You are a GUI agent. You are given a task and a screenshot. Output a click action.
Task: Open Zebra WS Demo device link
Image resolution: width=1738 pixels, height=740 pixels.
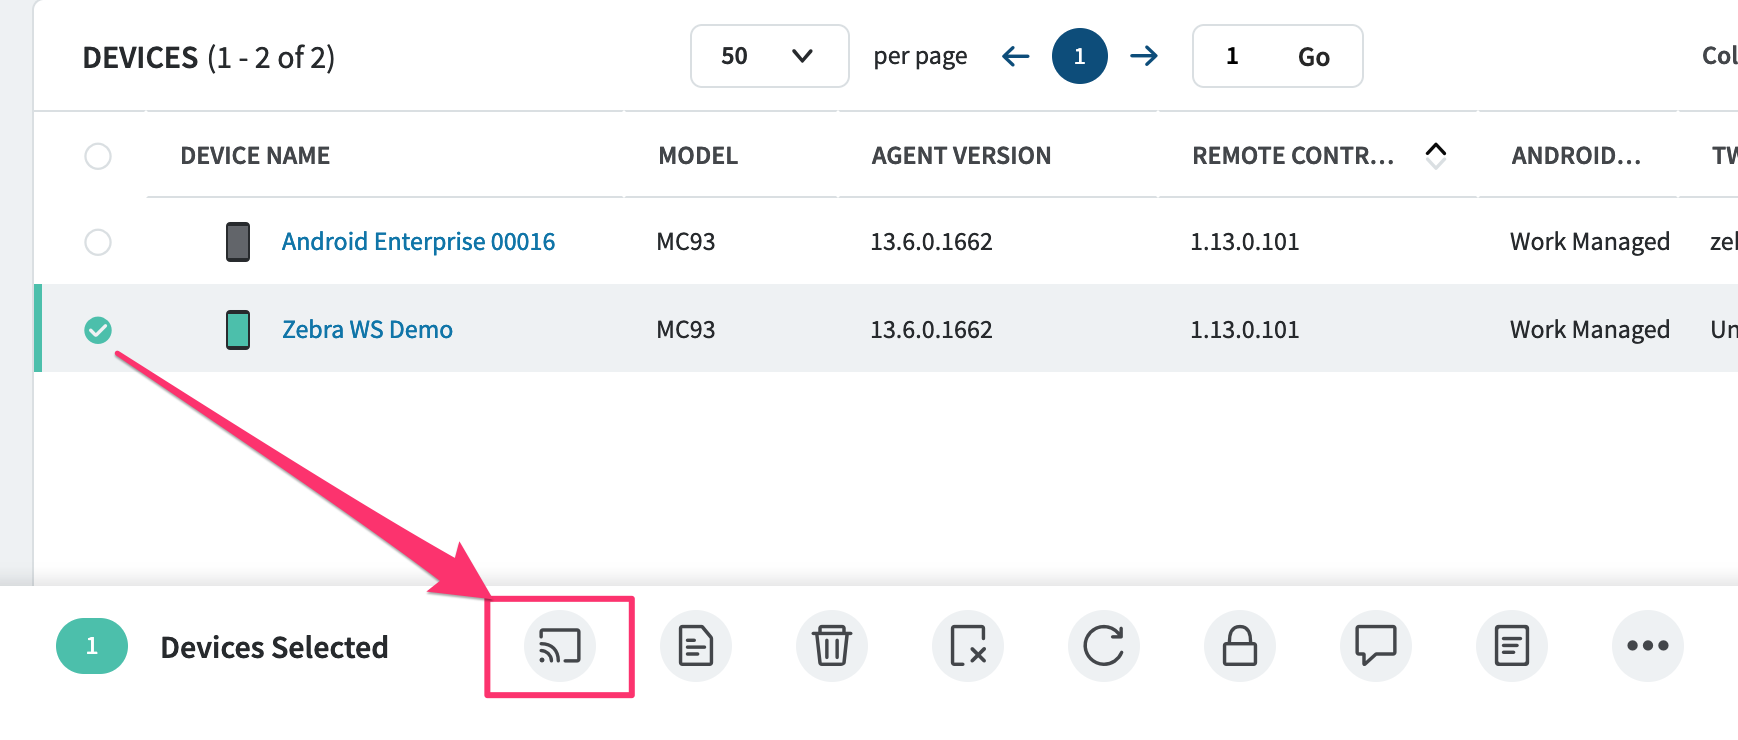367,330
